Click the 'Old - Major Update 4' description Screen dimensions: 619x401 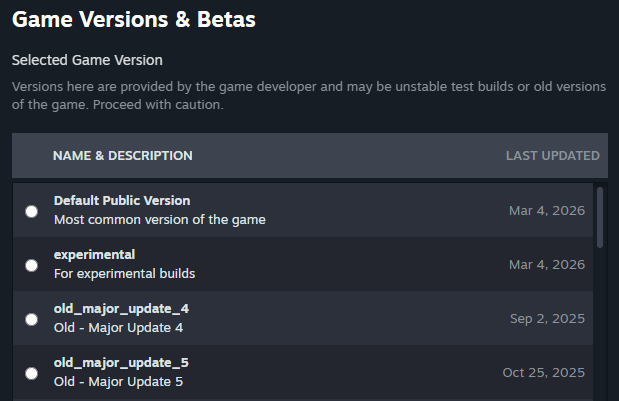pos(118,327)
